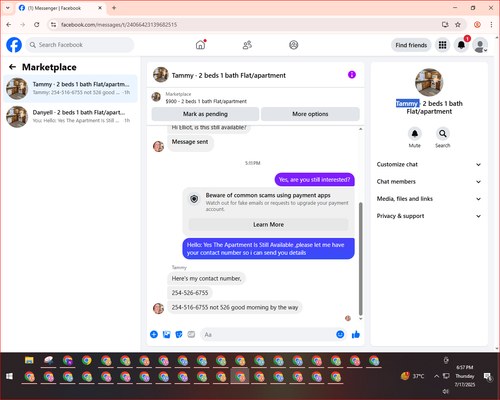Click the Search Facebook field
Screen dimensions: 500x400
[80, 45]
